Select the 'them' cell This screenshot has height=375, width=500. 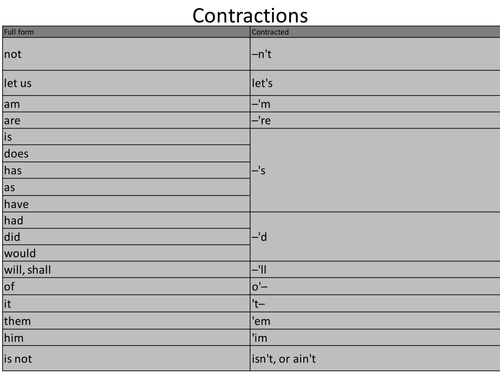click(x=126, y=321)
